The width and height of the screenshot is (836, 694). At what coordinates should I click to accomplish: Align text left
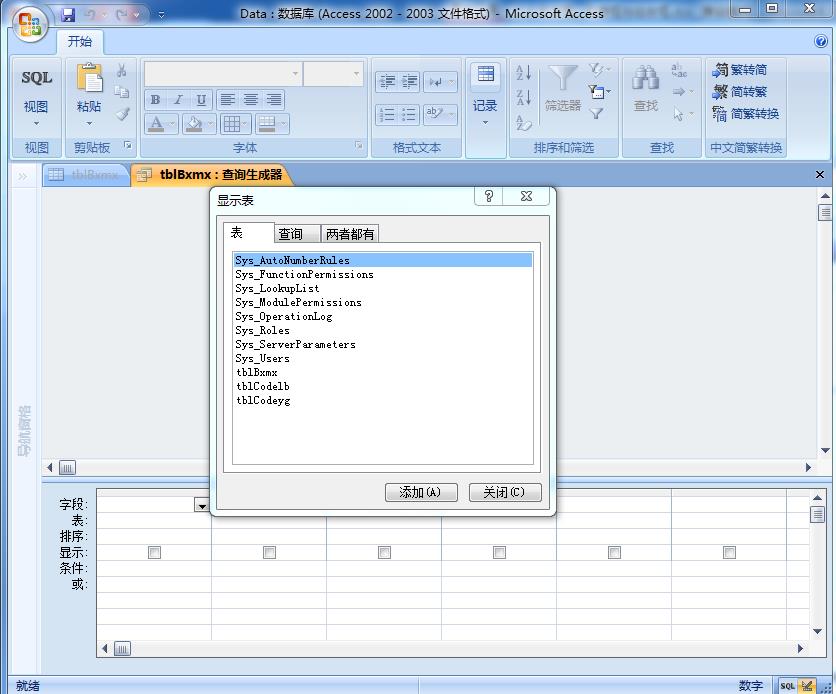pyautogui.click(x=228, y=100)
